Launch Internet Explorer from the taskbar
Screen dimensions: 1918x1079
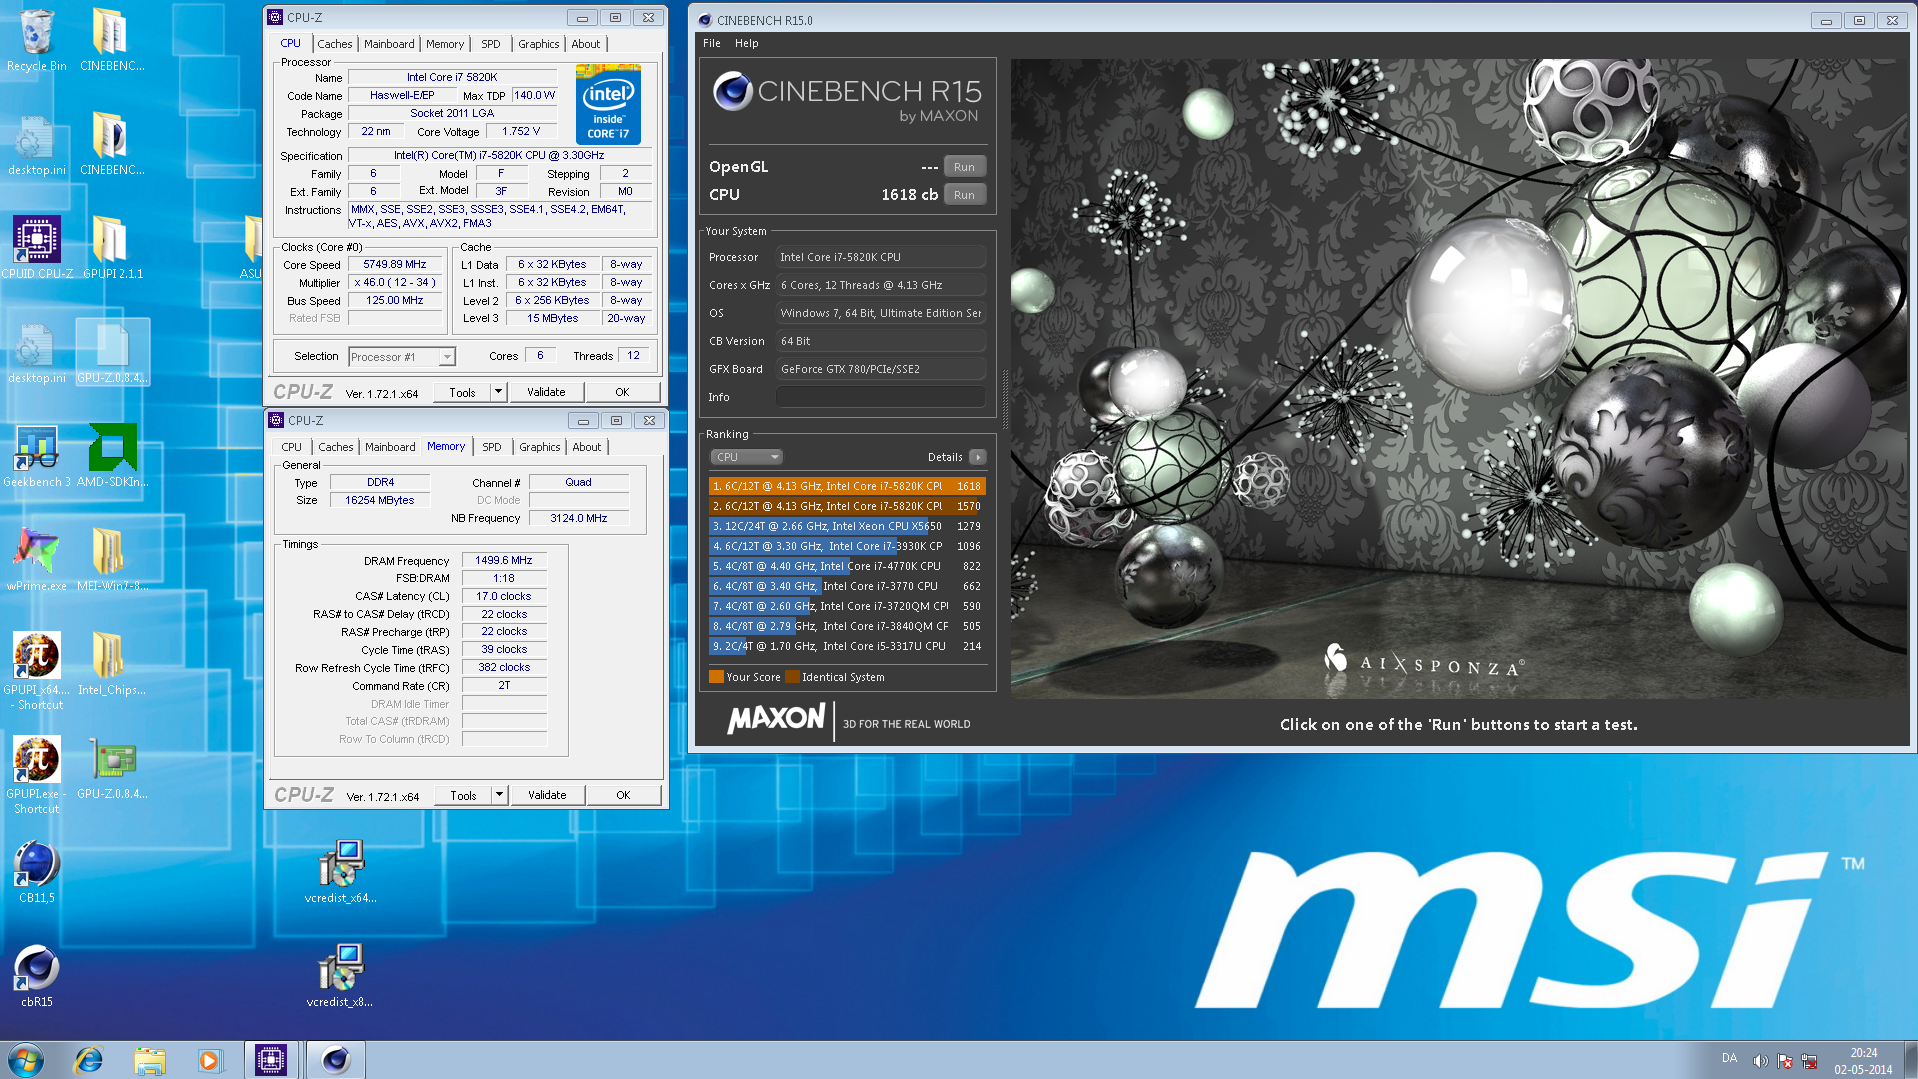click(89, 1060)
